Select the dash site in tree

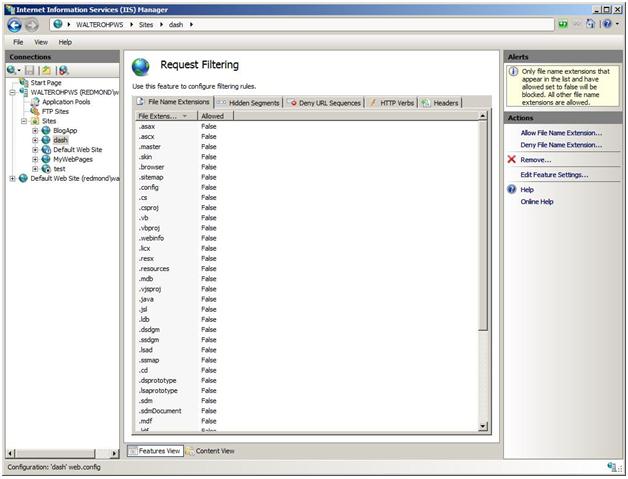tap(60, 140)
